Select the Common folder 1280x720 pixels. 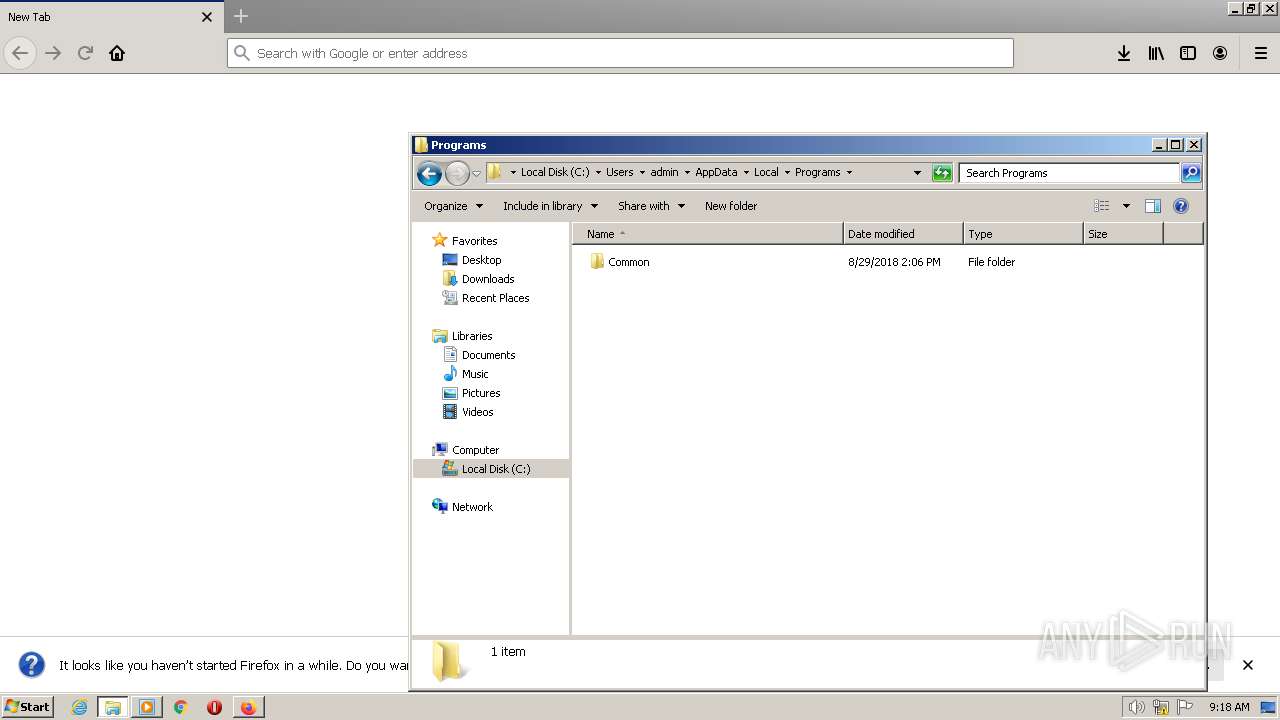point(628,262)
